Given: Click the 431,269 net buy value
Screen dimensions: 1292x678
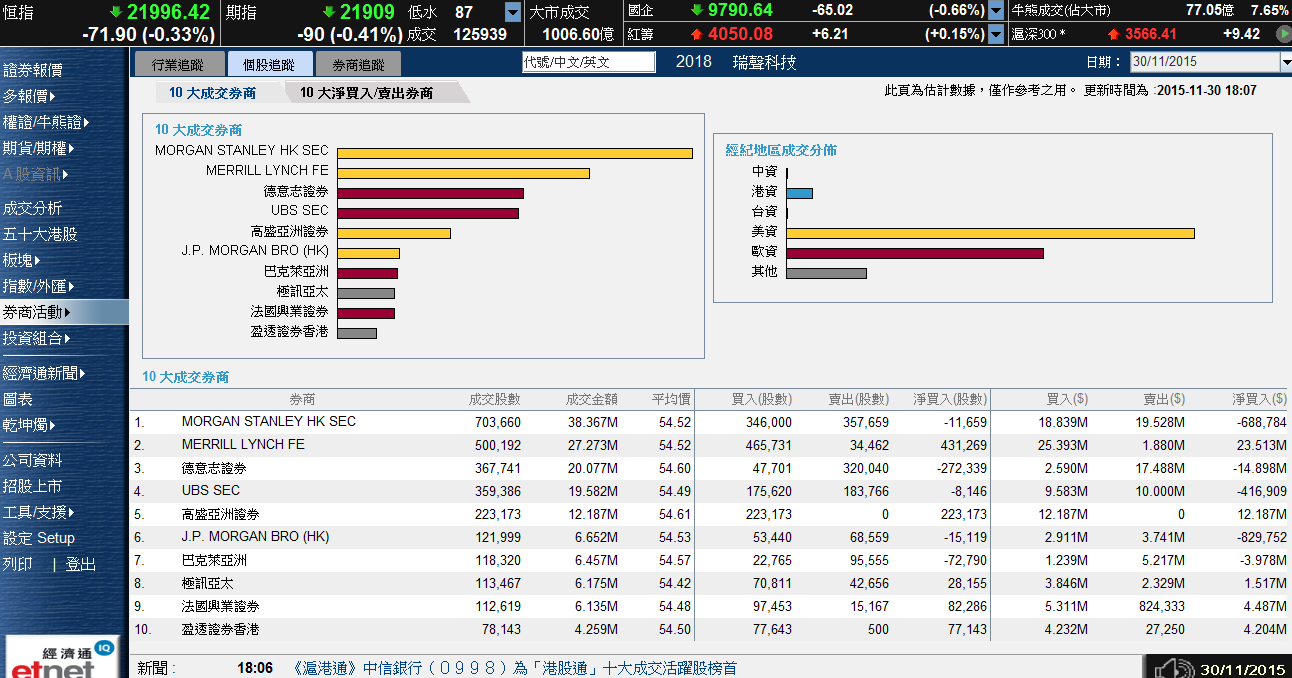Looking at the screenshot, I should click(x=964, y=445).
